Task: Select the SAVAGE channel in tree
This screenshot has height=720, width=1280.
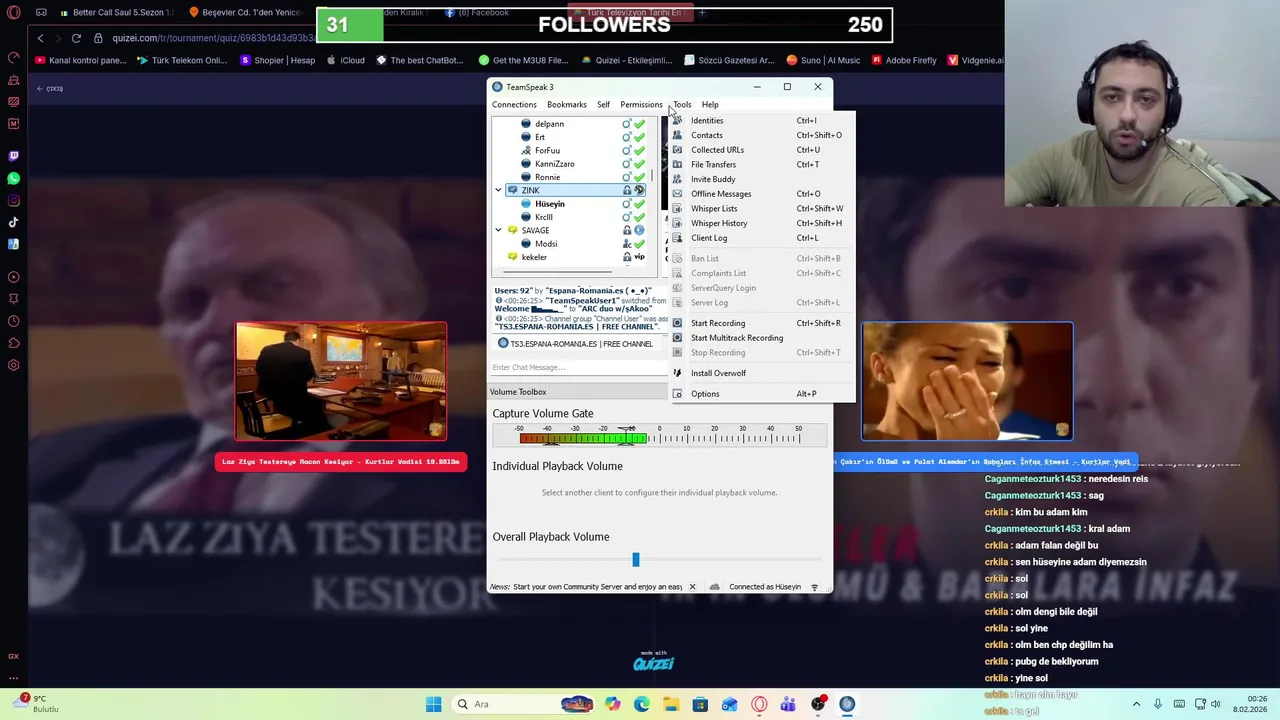Action: pos(535,230)
